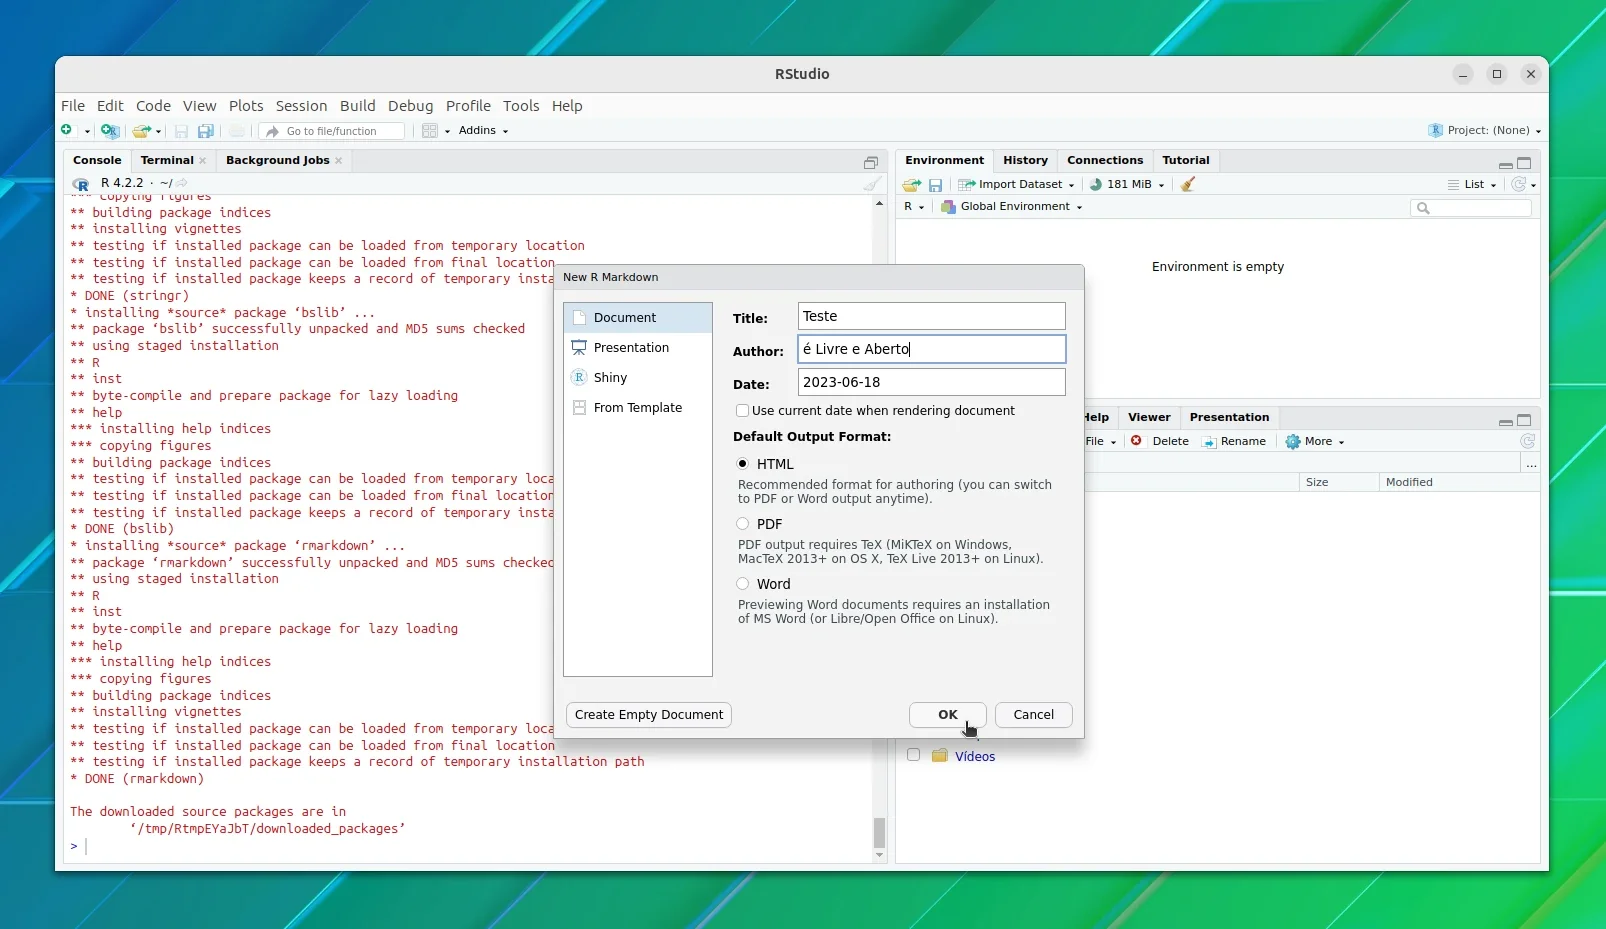
Task: Click Create Empty Document button
Action: click(x=649, y=715)
